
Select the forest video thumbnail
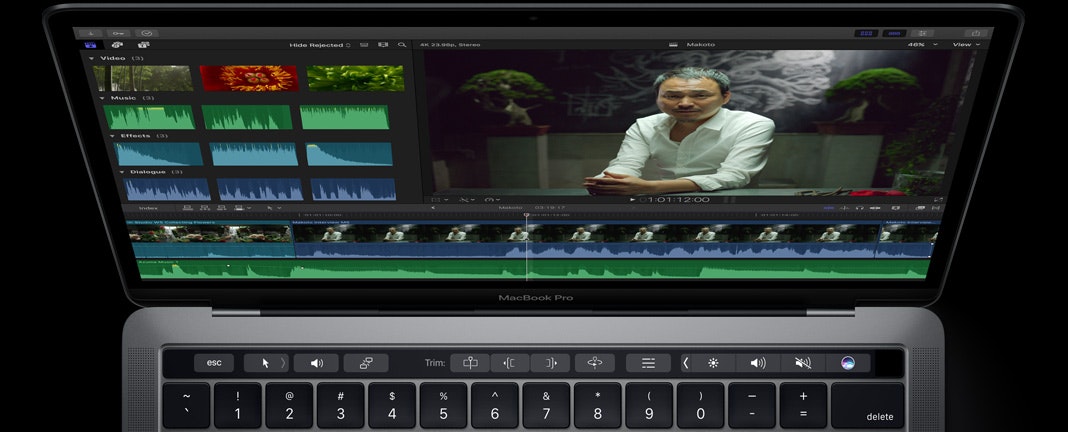[144, 78]
